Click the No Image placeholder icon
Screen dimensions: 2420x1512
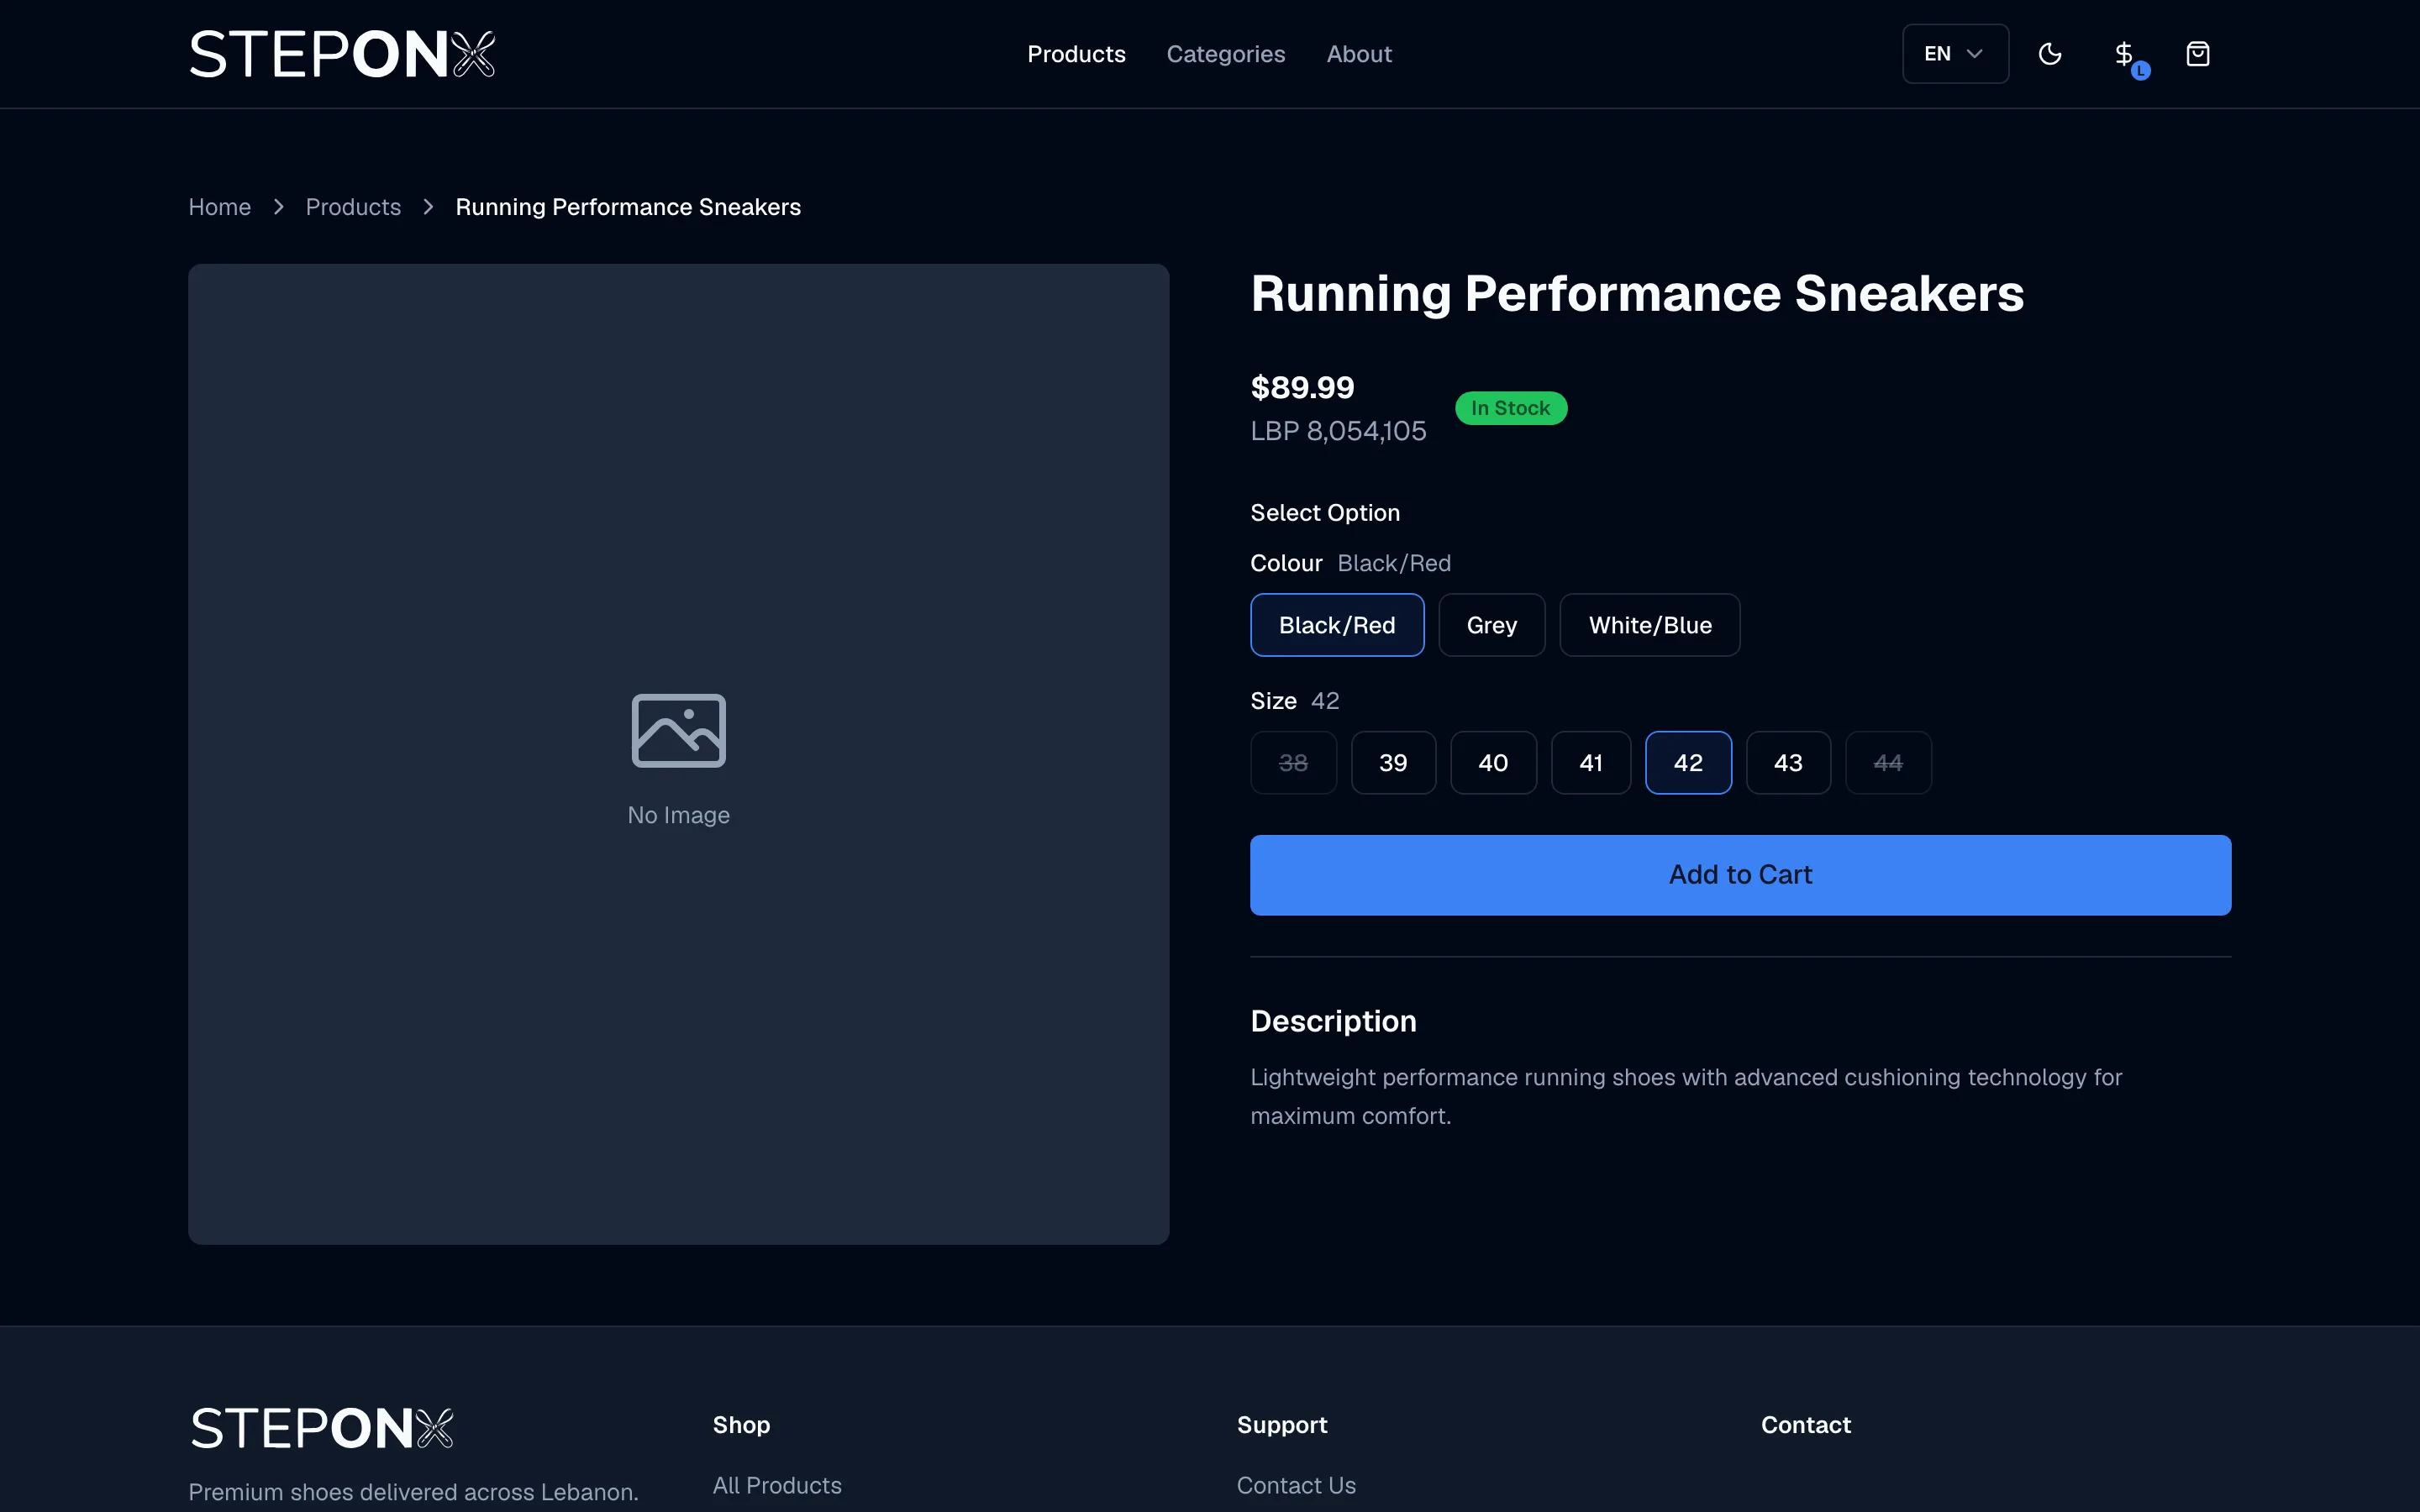[678, 730]
